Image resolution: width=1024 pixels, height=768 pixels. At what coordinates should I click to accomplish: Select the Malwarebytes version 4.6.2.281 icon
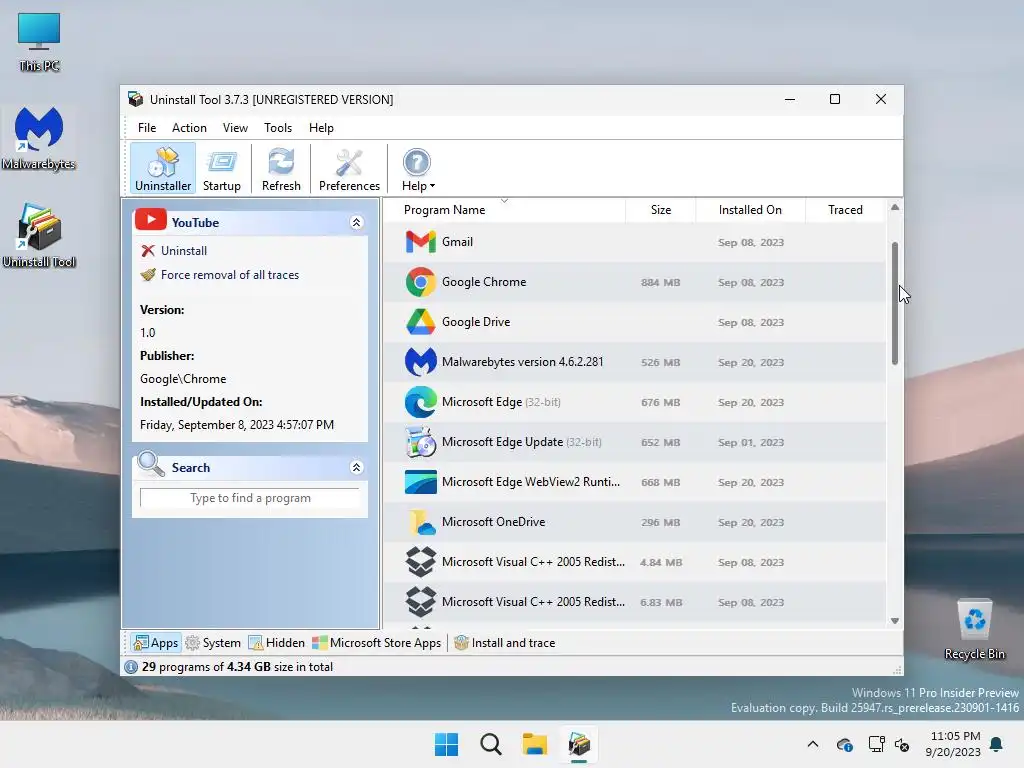pos(421,362)
